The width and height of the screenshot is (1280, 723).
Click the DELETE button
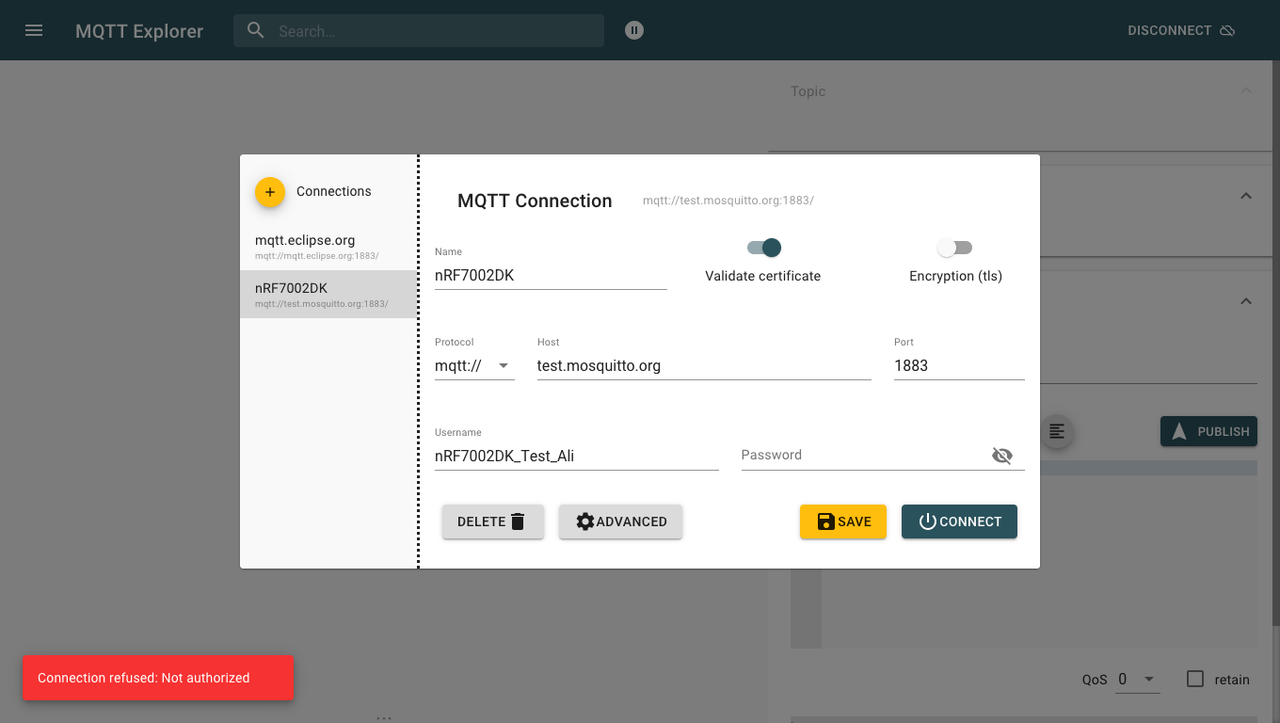click(x=493, y=521)
